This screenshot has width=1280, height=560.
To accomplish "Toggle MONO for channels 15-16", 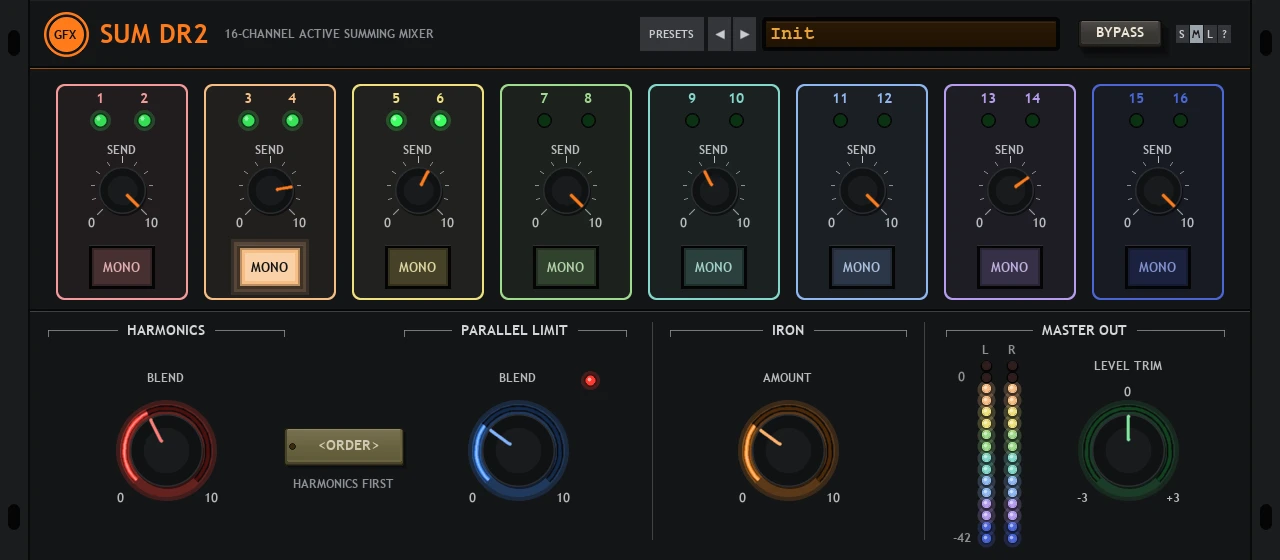I will (x=1157, y=267).
